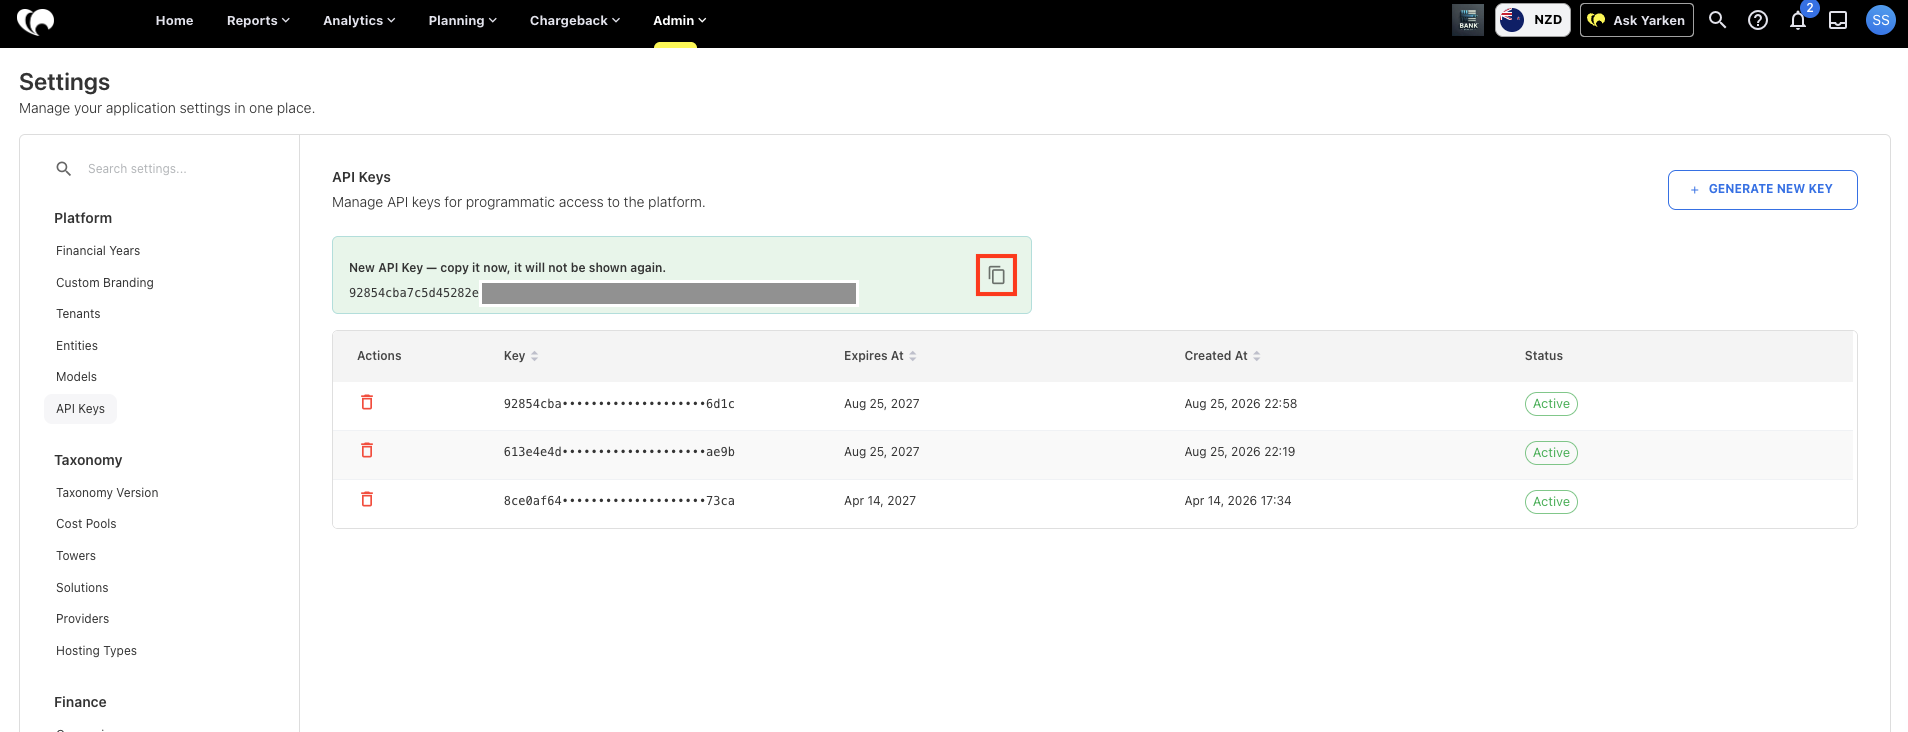Click the Active badge for key 92854cba

pos(1551,404)
